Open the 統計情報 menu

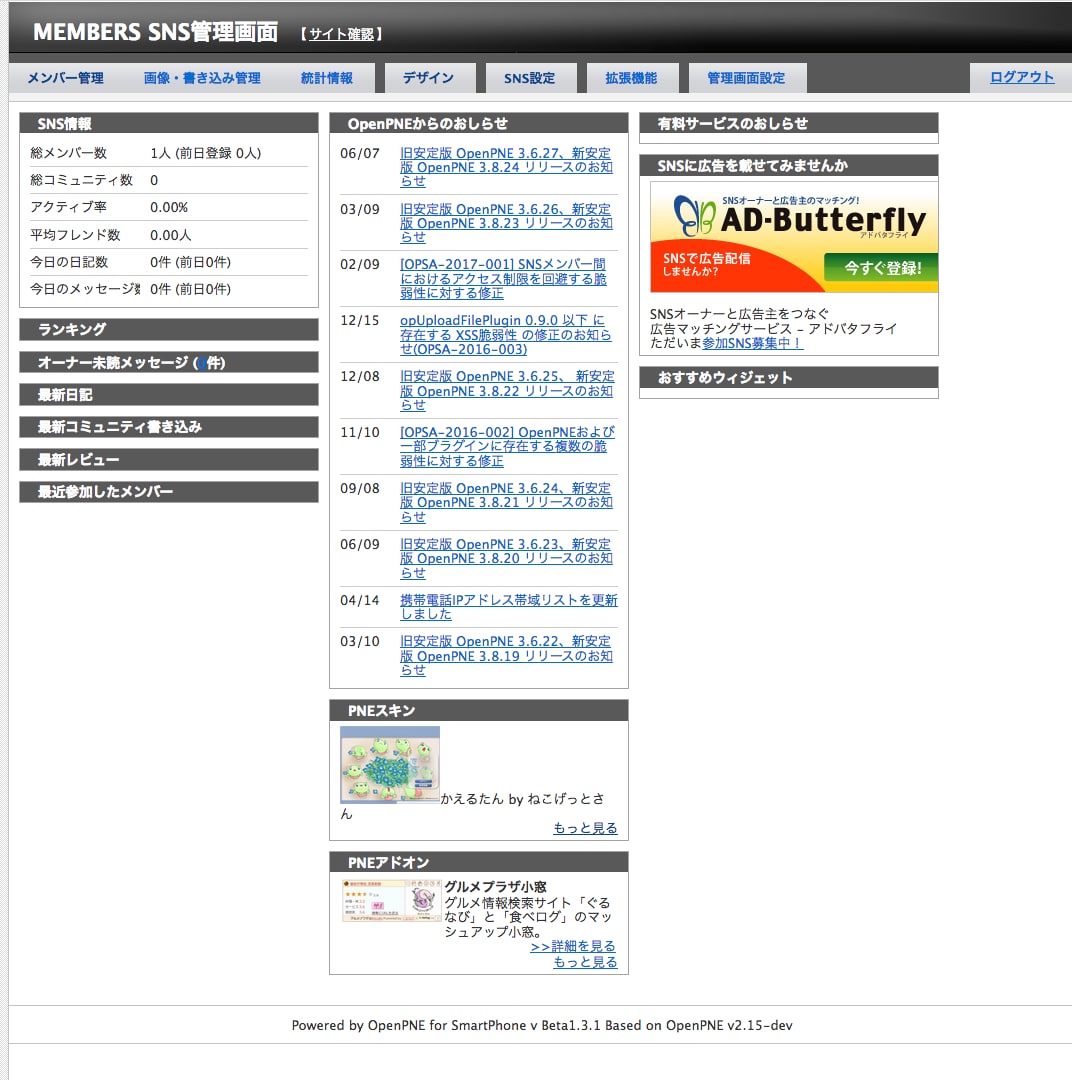(x=327, y=78)
